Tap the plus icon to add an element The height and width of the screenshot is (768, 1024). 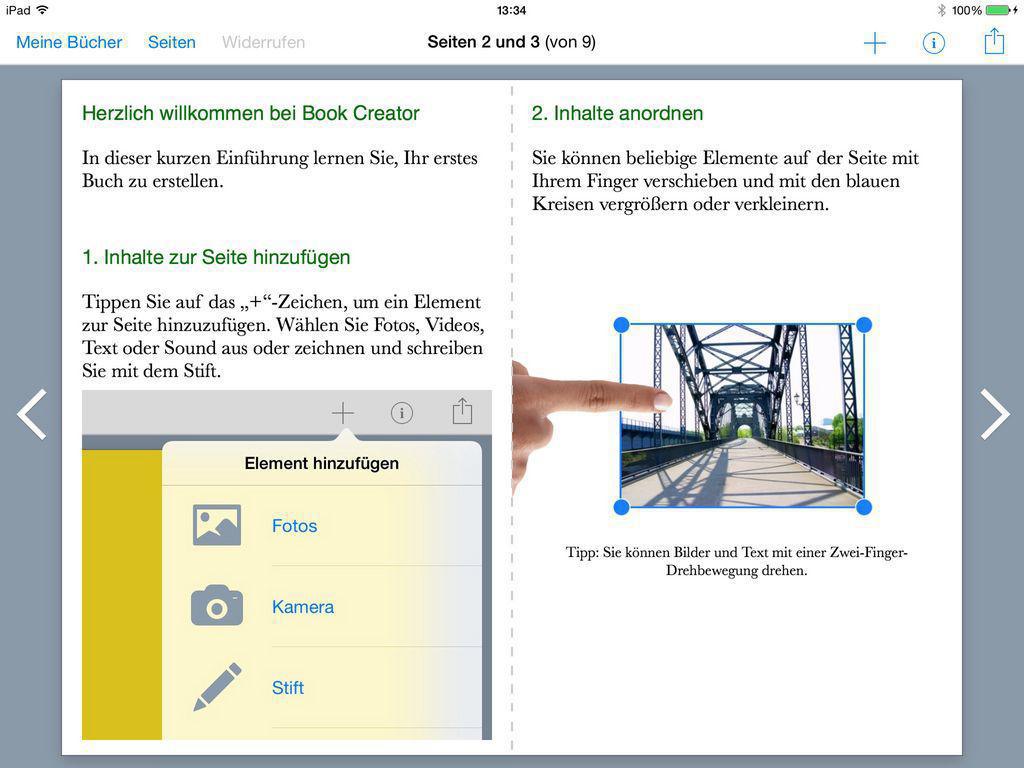point(874,42)
